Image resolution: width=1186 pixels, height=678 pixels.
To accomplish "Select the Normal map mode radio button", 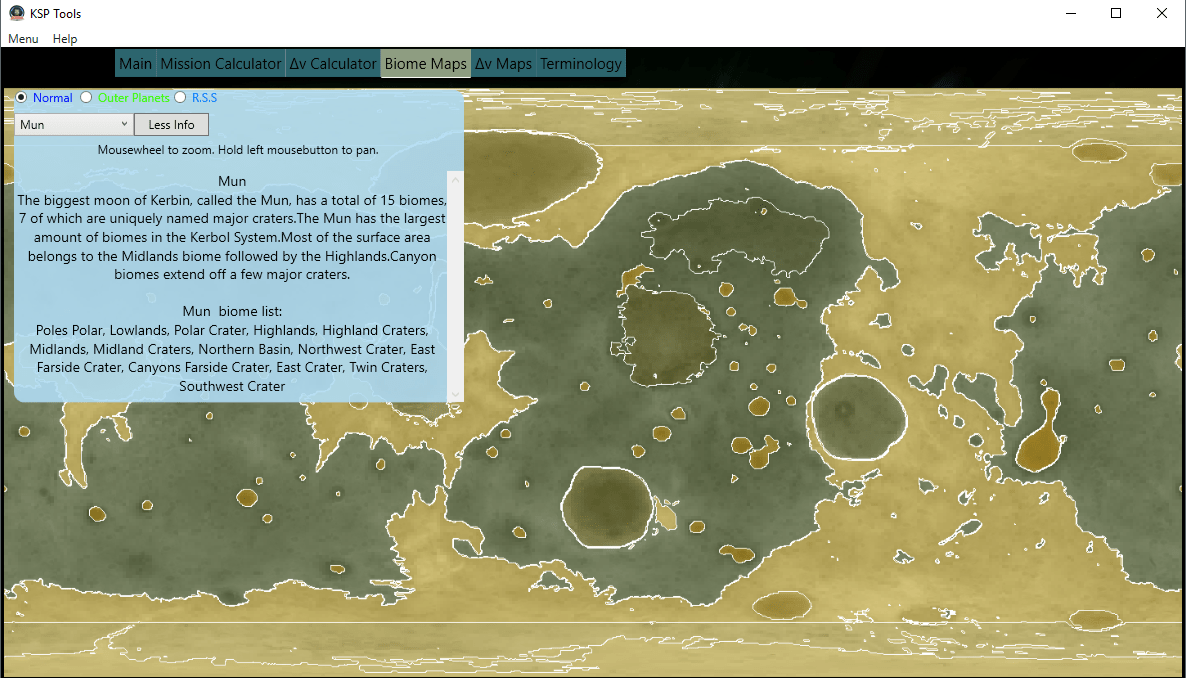I will click(x=20, y=97).
